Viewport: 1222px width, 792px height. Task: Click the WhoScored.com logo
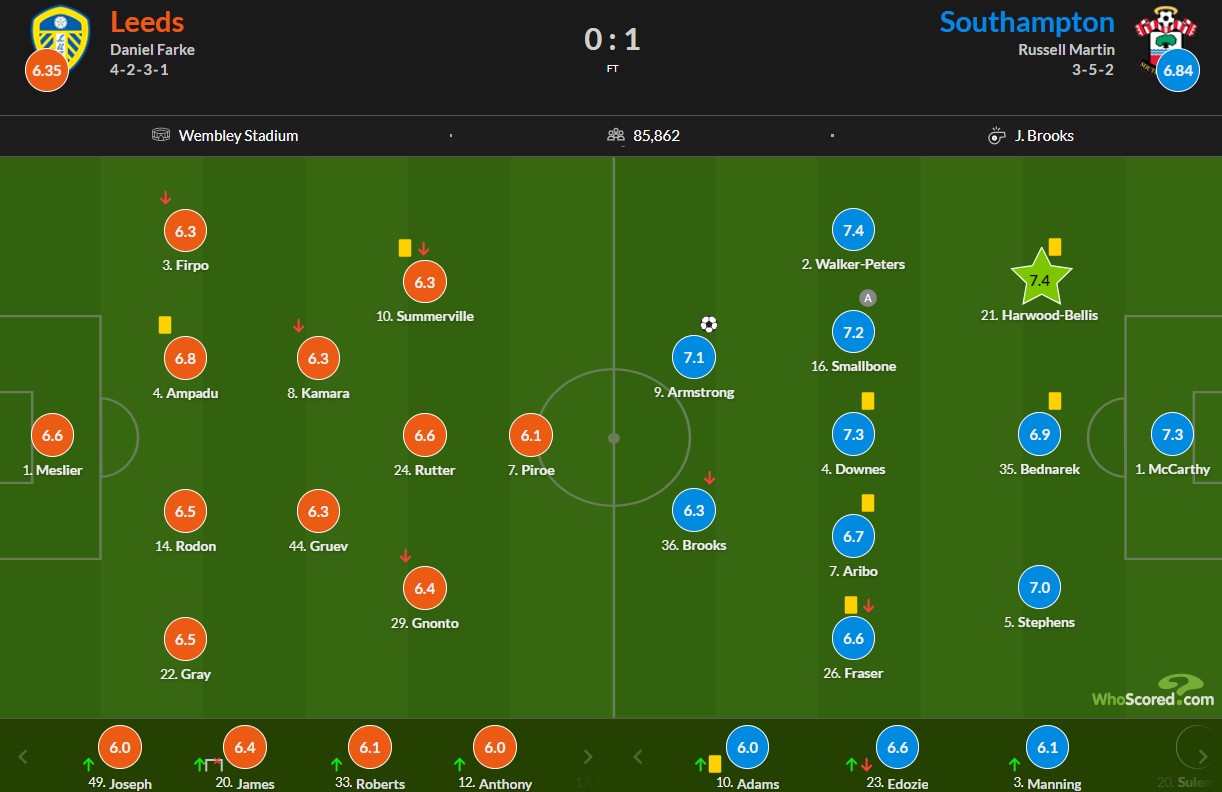pyautogui.click(x=1152, y=692)
